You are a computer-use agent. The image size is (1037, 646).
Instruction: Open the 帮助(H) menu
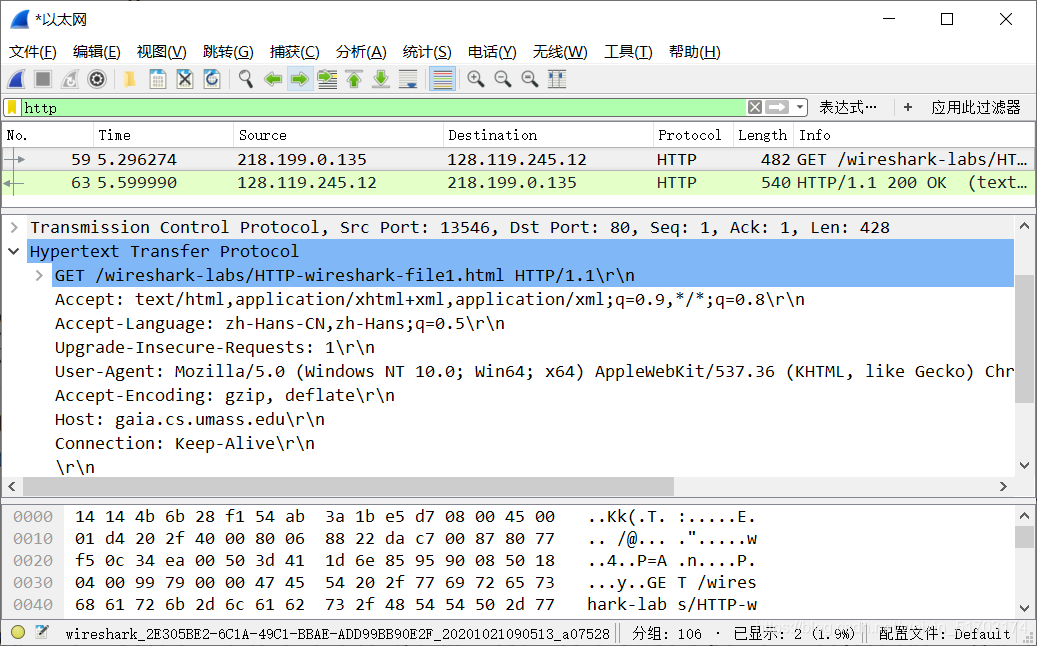click(694, 52)
